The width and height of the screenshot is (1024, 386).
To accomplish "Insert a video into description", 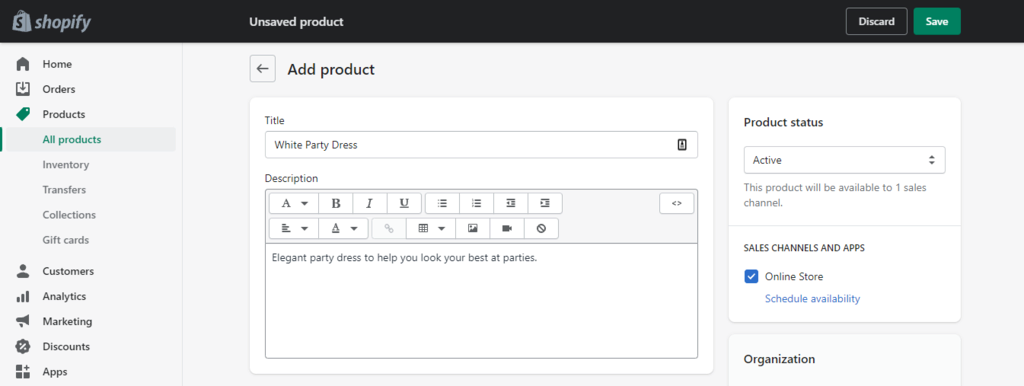I will [x=507, y=229].
